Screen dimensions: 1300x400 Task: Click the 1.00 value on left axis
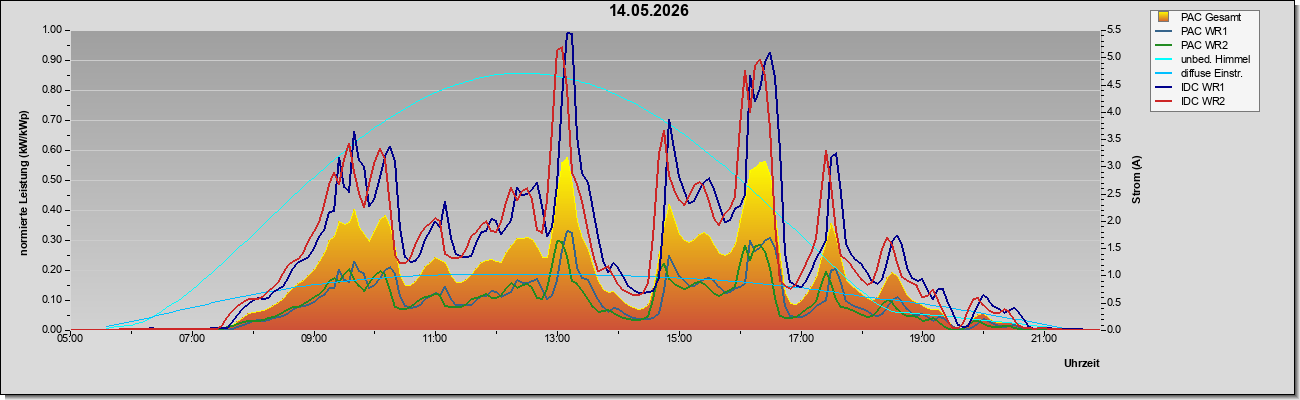(x=52, y=30)
